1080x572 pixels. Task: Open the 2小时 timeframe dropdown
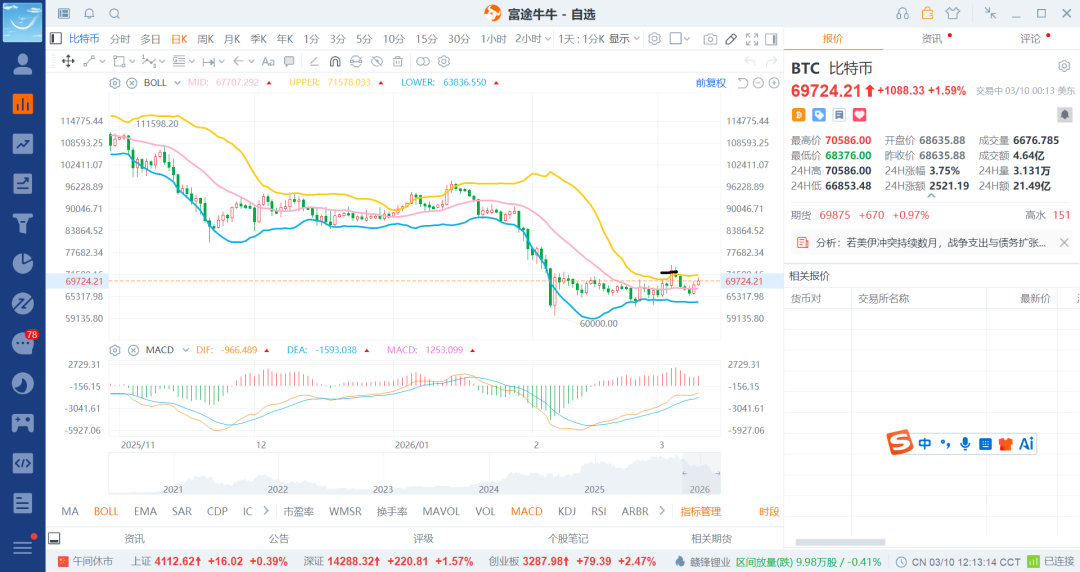(533, 39)
